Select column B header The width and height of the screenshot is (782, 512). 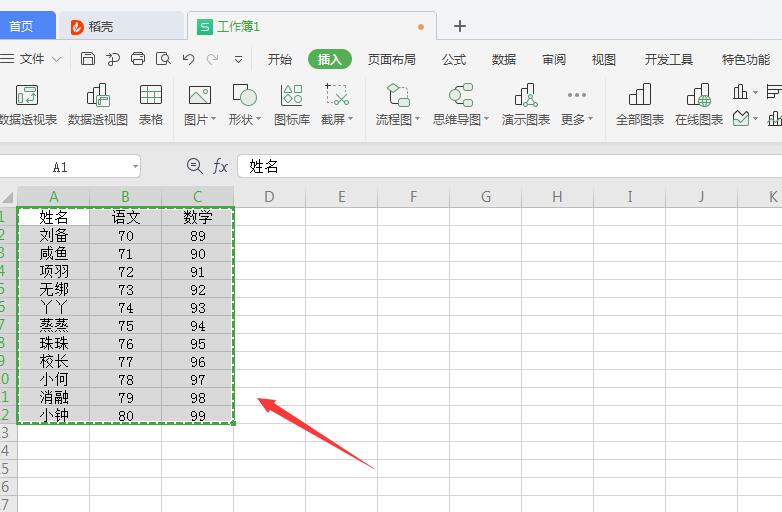coord(125,197)
